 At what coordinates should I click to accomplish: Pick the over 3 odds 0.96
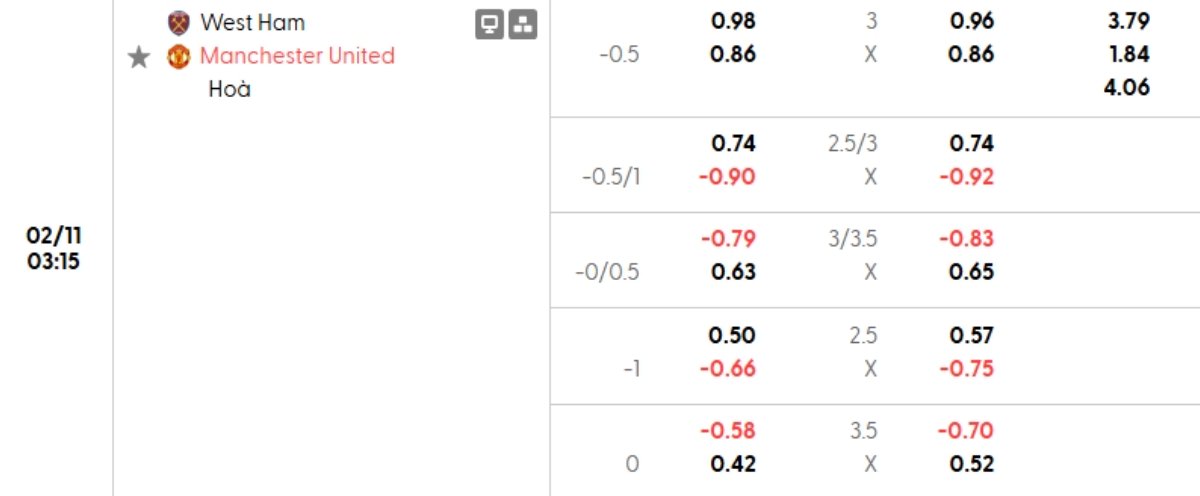[x=972, y=21]
